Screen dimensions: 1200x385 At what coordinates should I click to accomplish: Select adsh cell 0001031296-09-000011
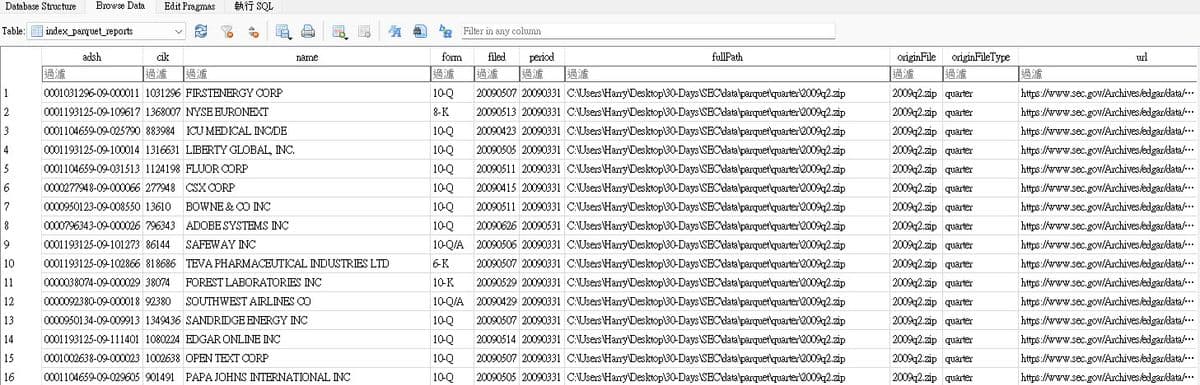tap(91, 93)
